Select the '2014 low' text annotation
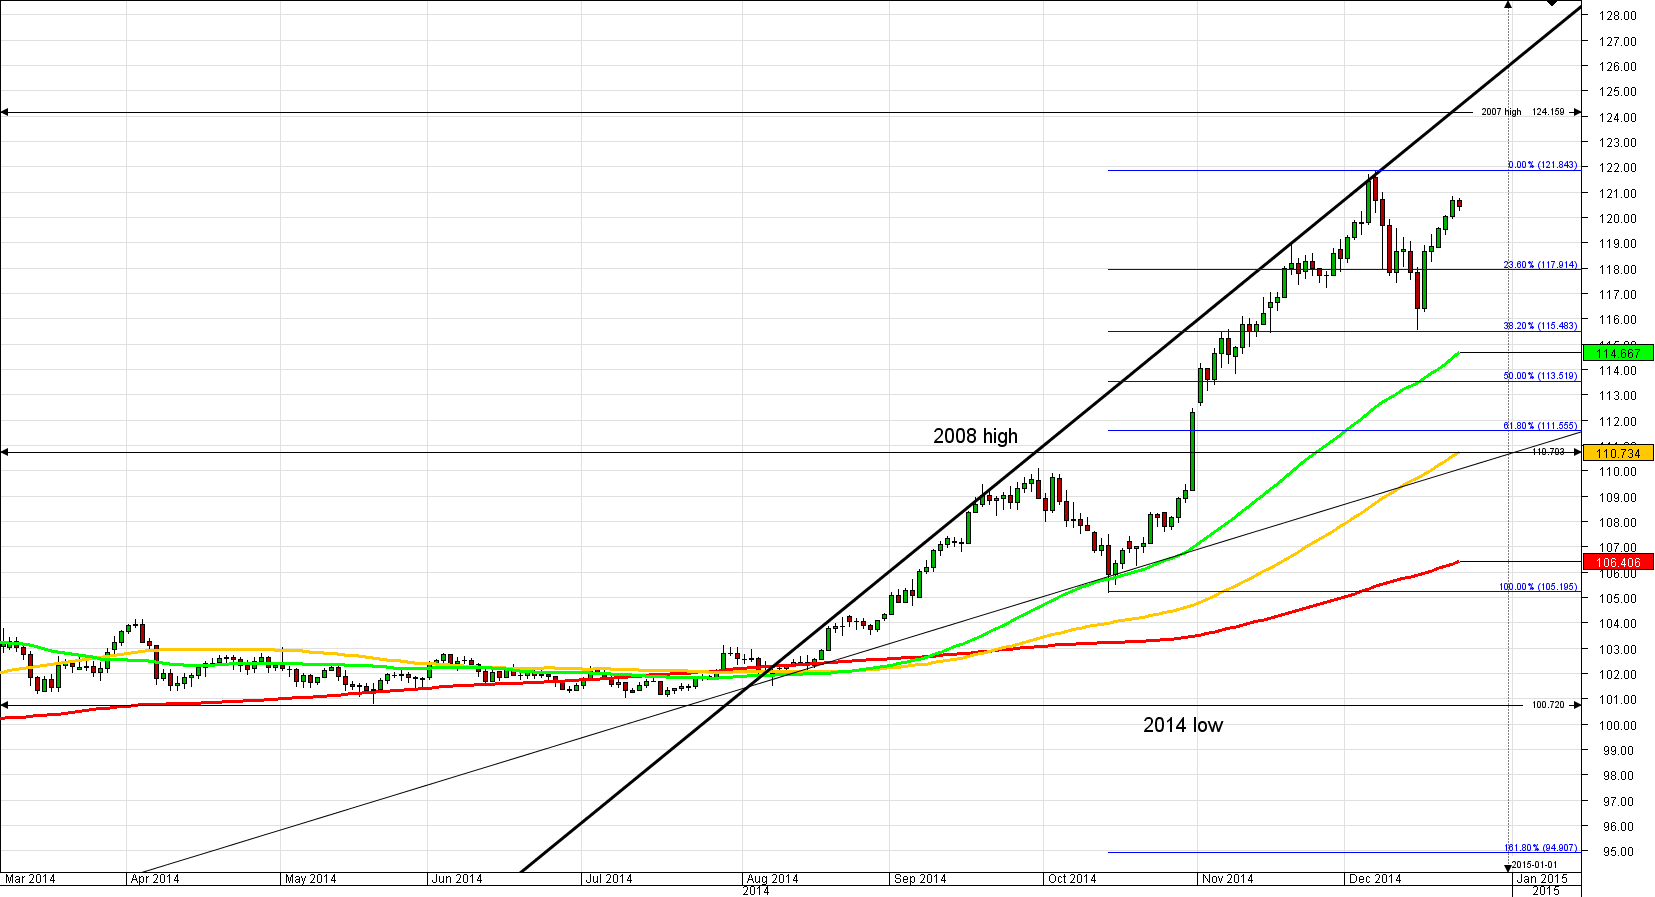The height and width of the screenshot is (897, 1655). [1183, 725]
